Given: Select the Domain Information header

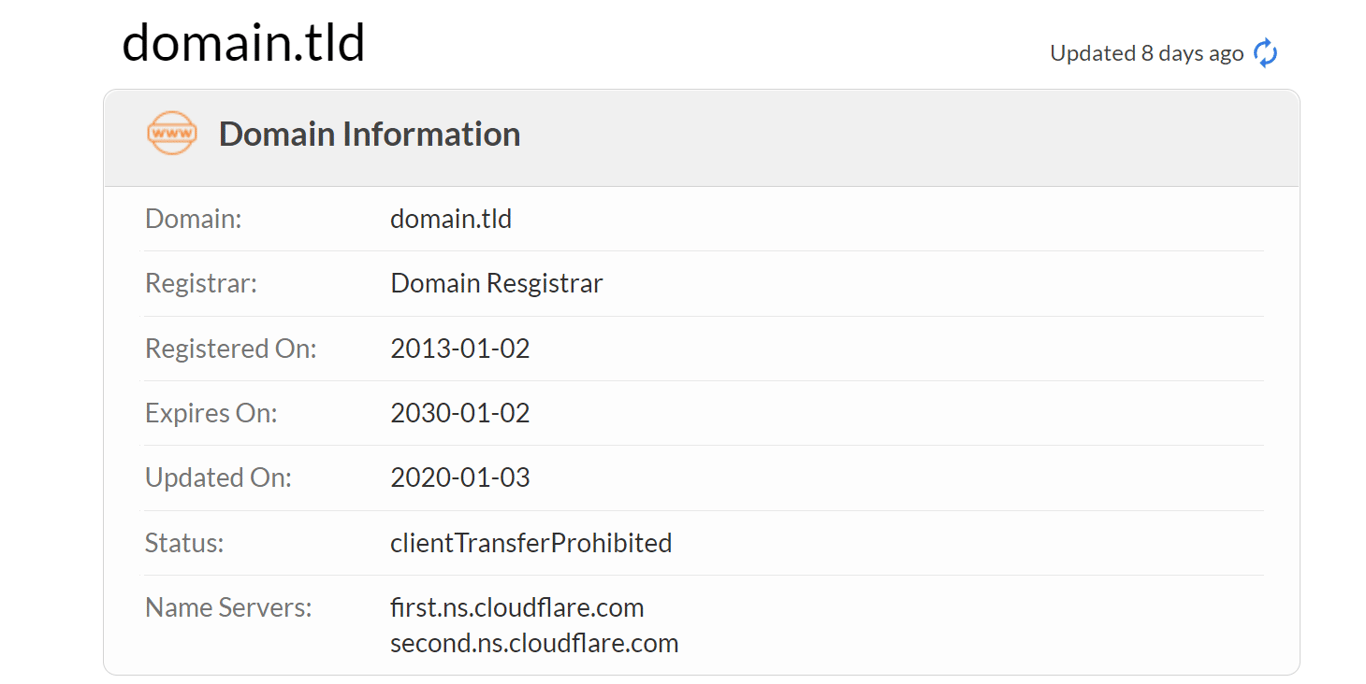Looking at the screenshot, I should 369,133.
